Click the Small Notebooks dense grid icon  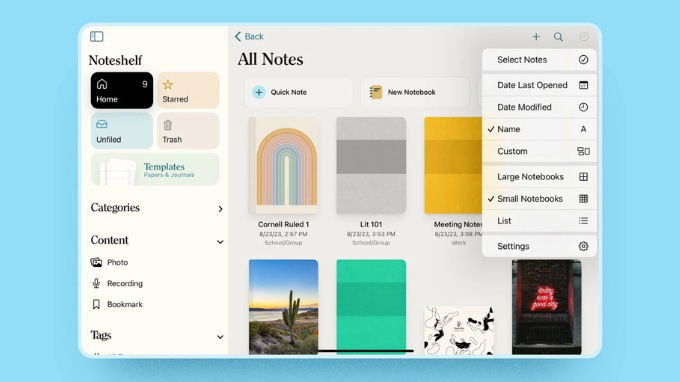(583, 199)
